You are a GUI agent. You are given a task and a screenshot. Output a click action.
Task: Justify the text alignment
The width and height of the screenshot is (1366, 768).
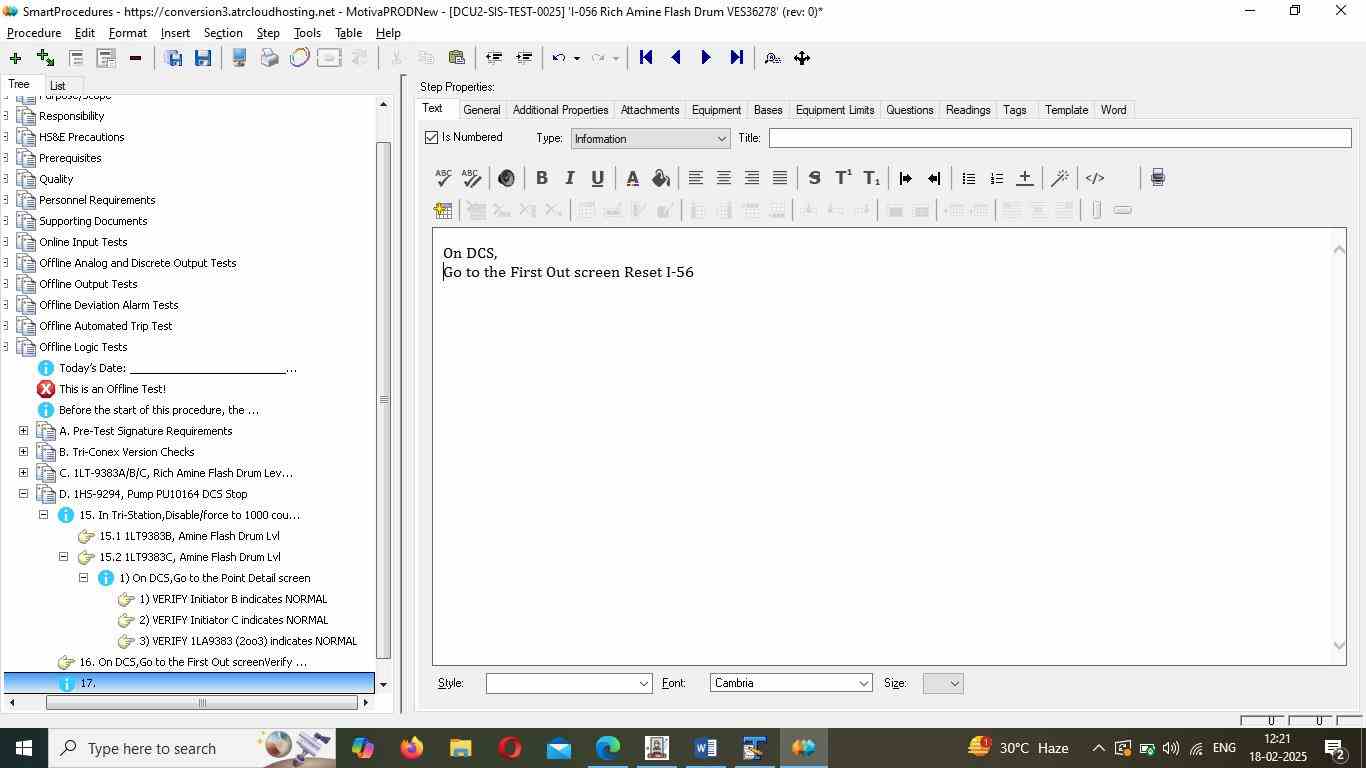(779, 178)
